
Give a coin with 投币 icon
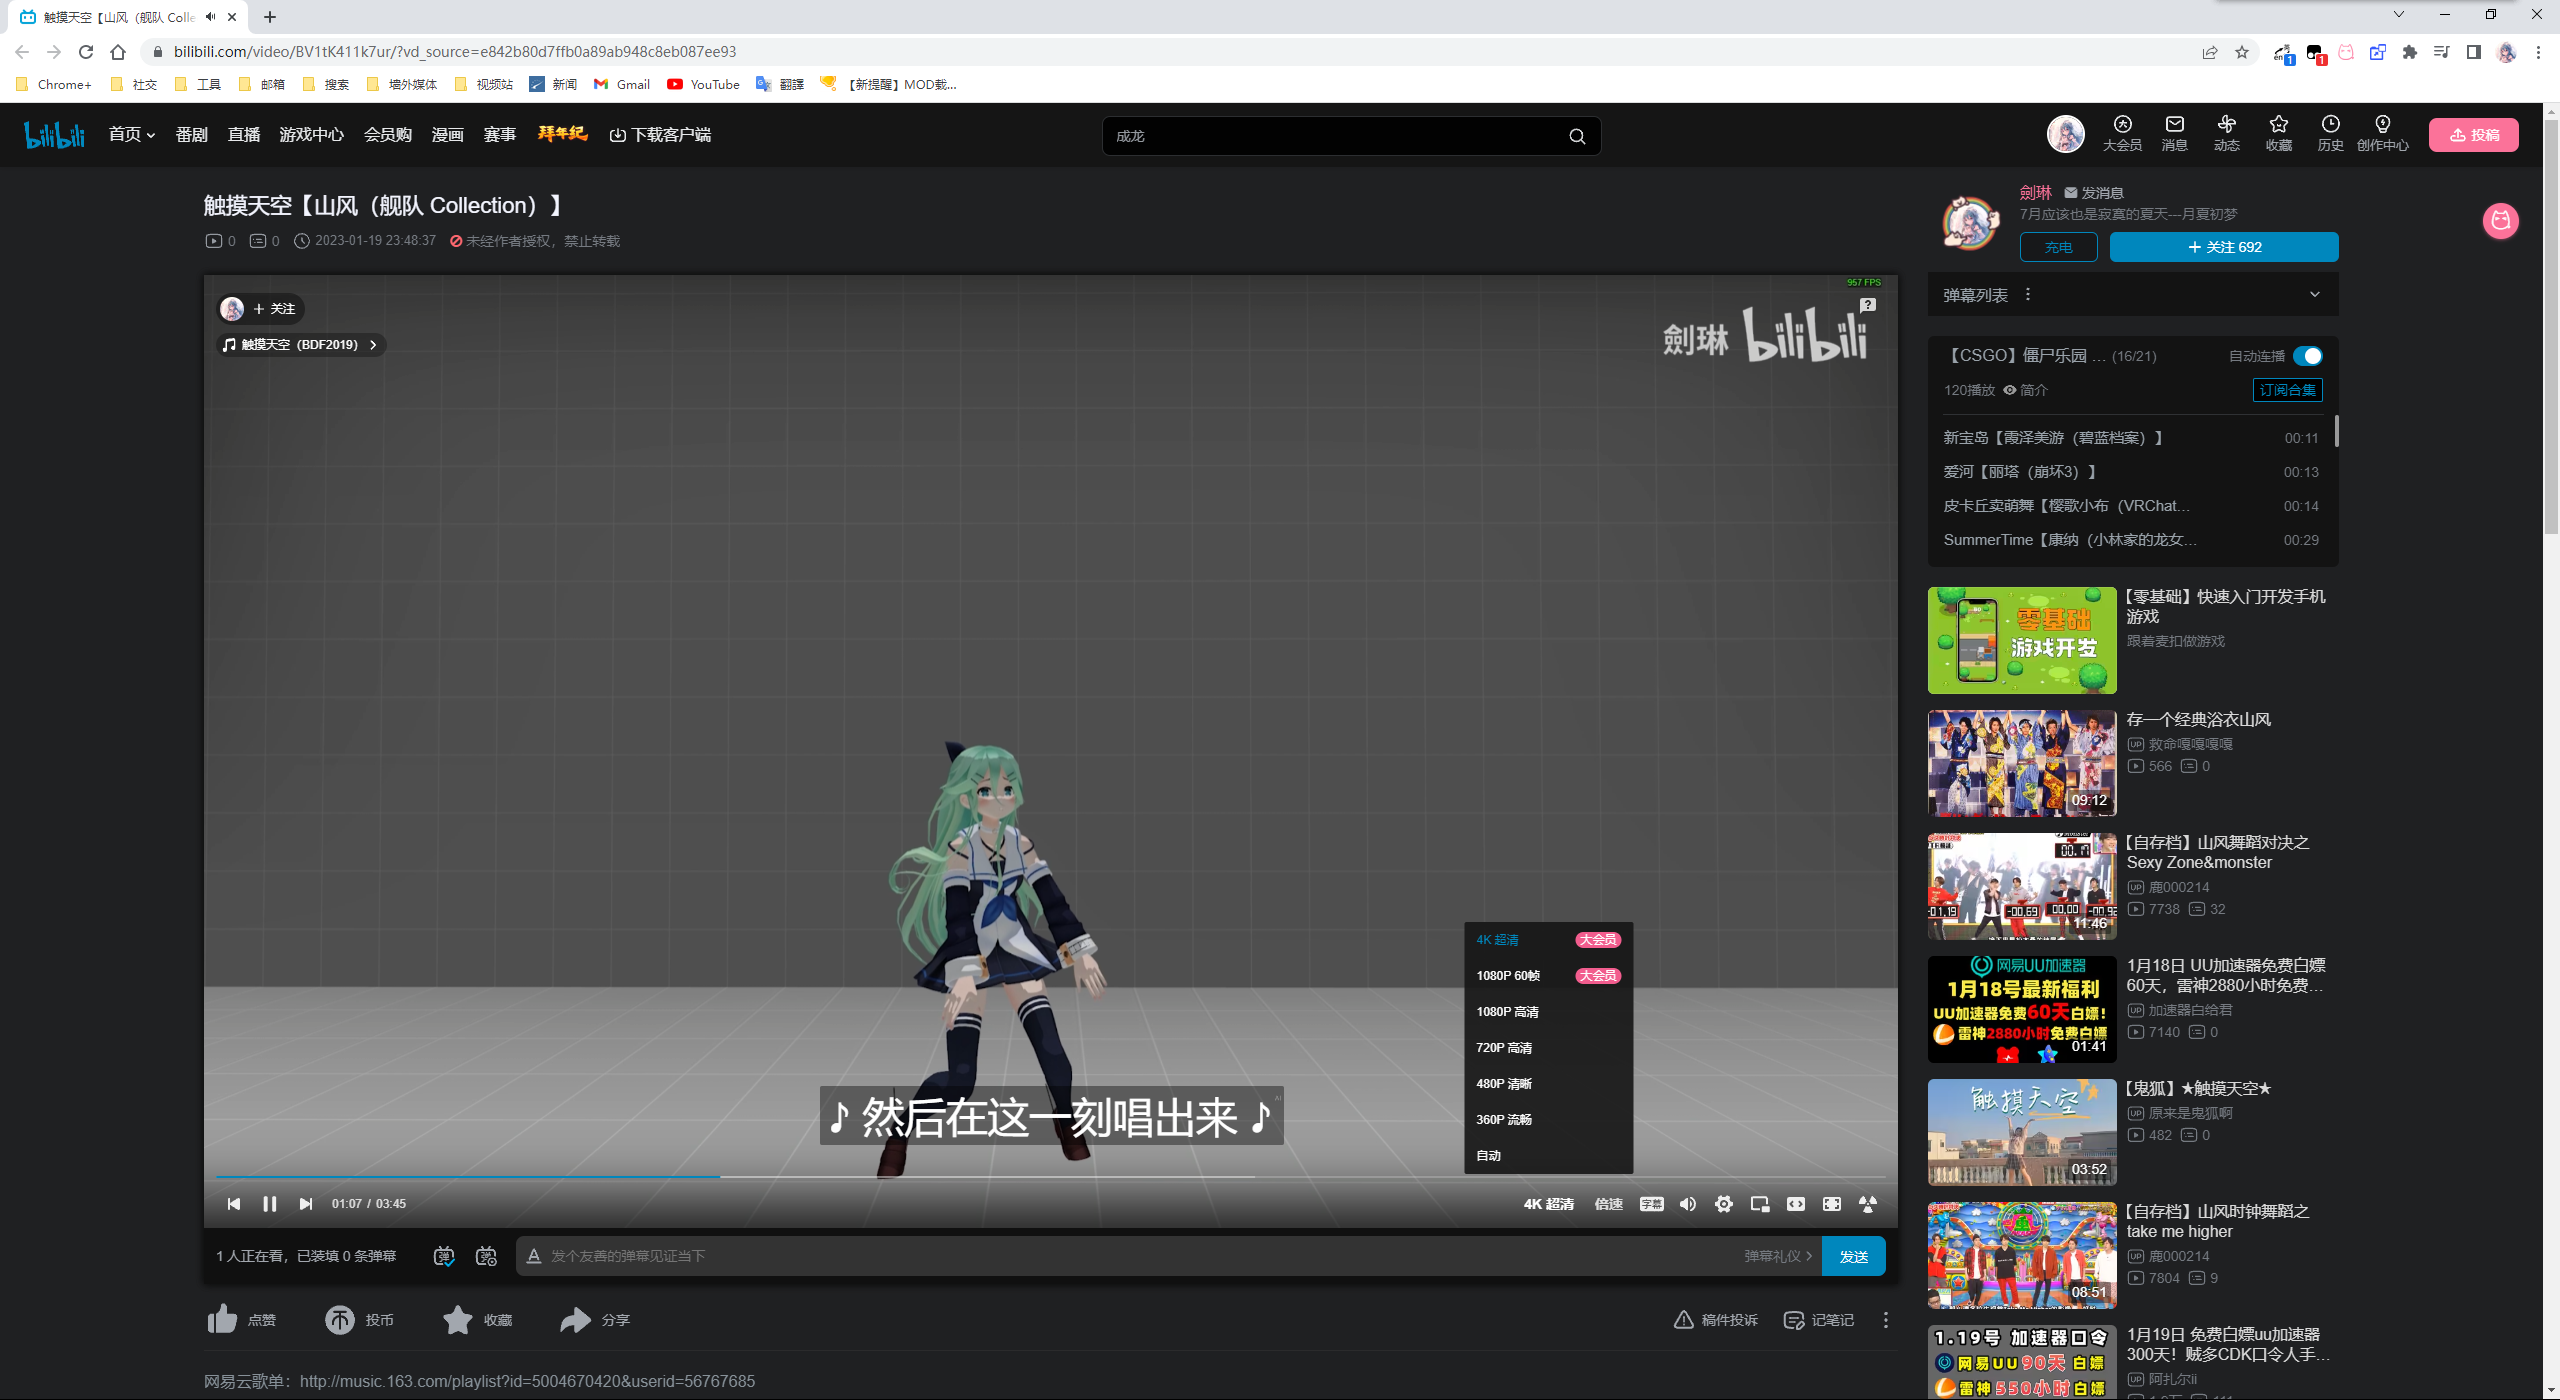(x=340, y=1320)
